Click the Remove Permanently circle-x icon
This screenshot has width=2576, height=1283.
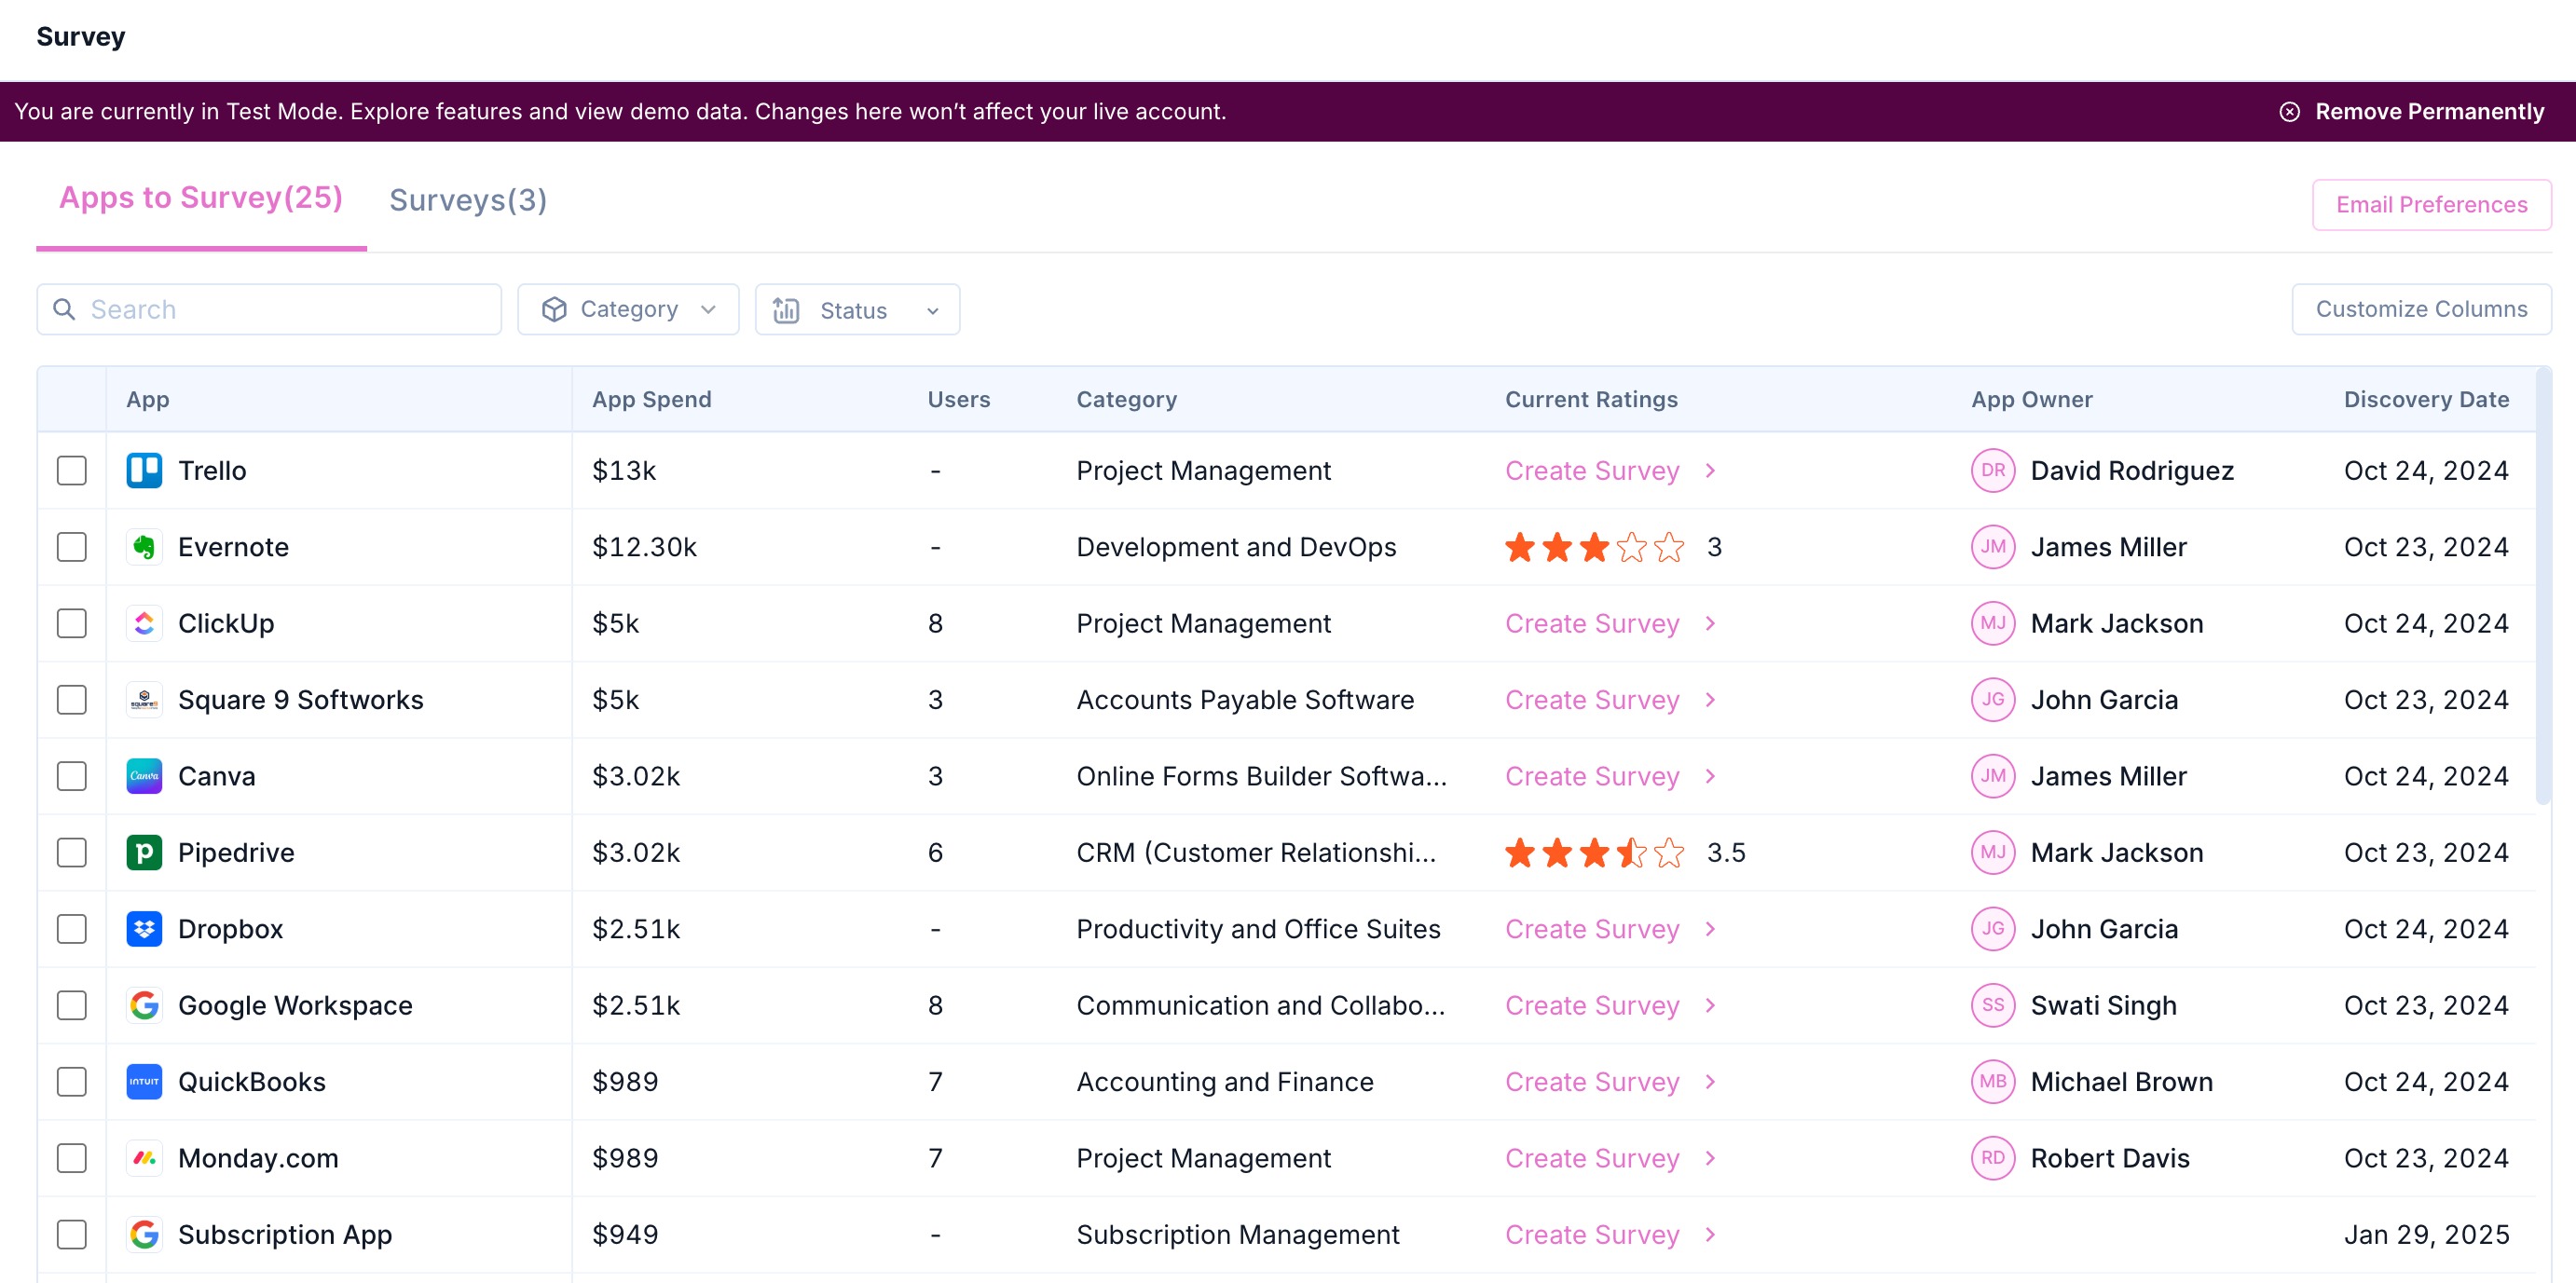pos(2289,112)
